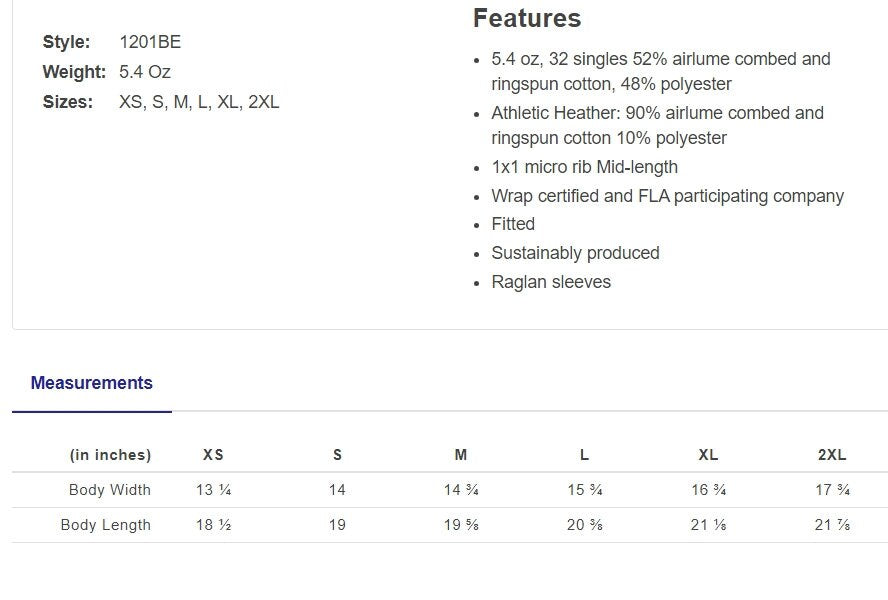Select the M size column header

[x=460, y=455]
